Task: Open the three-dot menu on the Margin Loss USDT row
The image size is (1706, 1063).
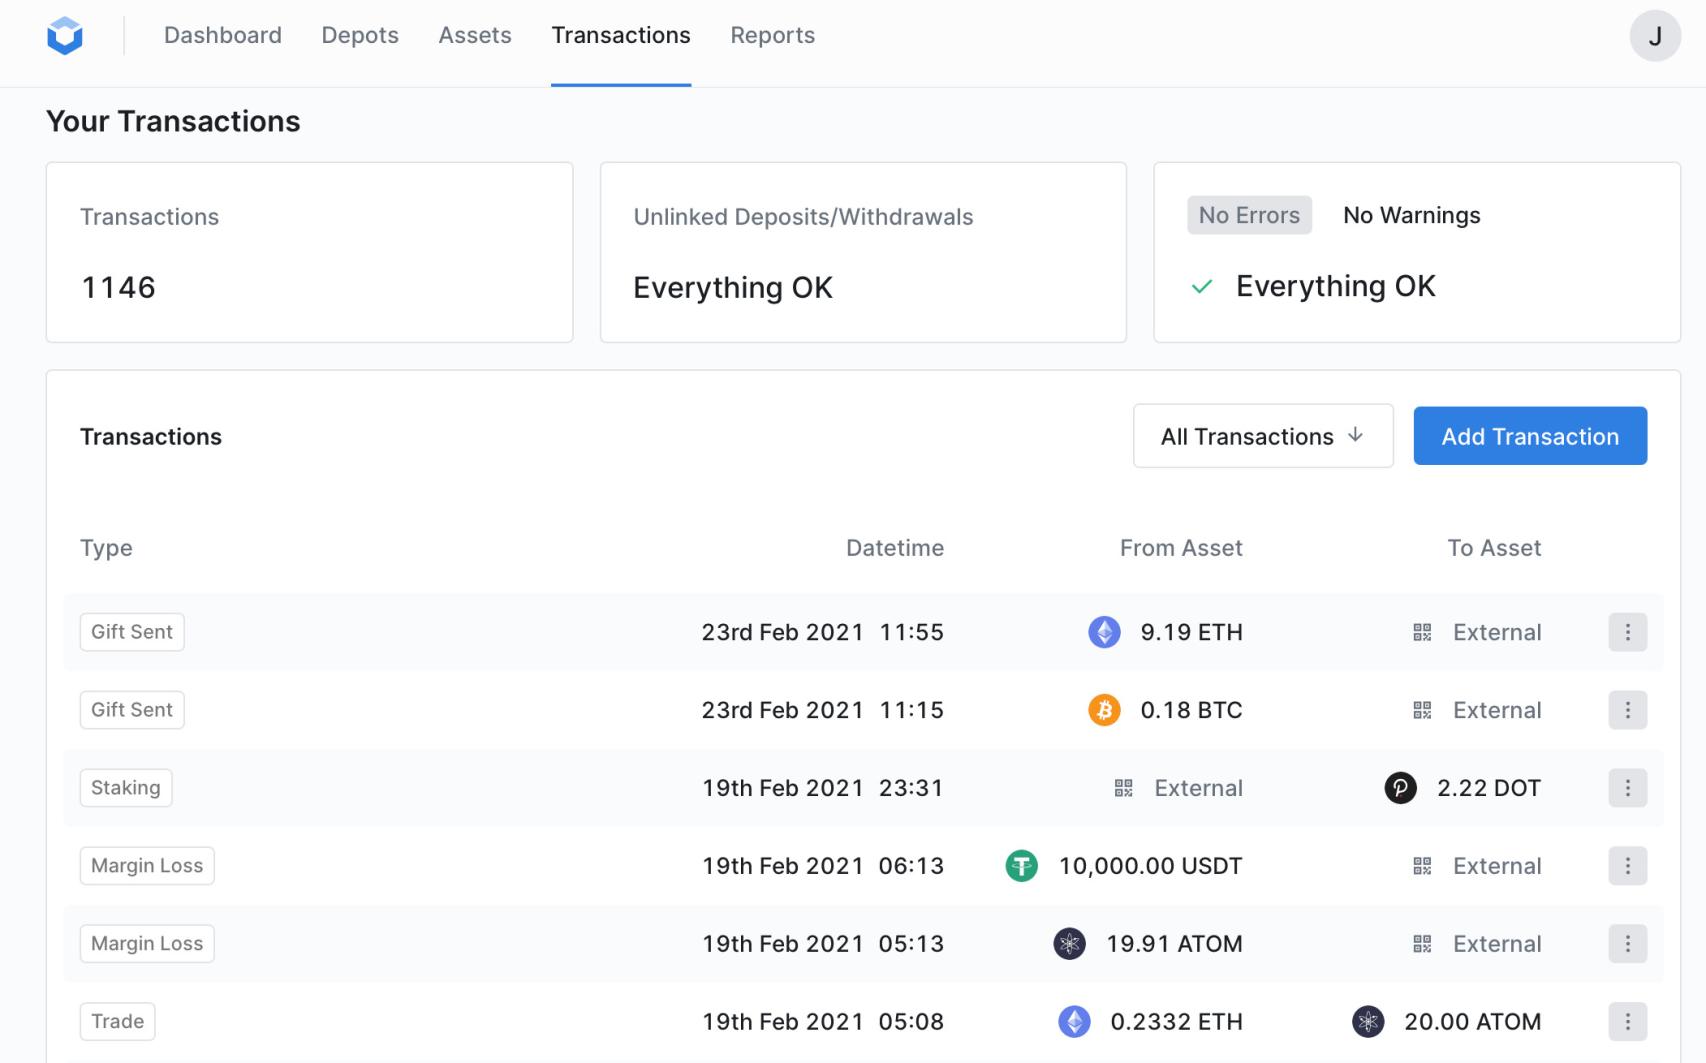Action: click(1627, 866)
